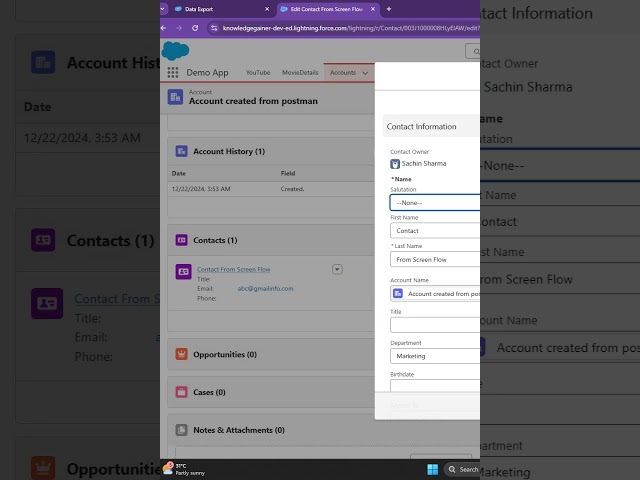
Task: Open site information icon in address bar
Action: pos(214,28)
